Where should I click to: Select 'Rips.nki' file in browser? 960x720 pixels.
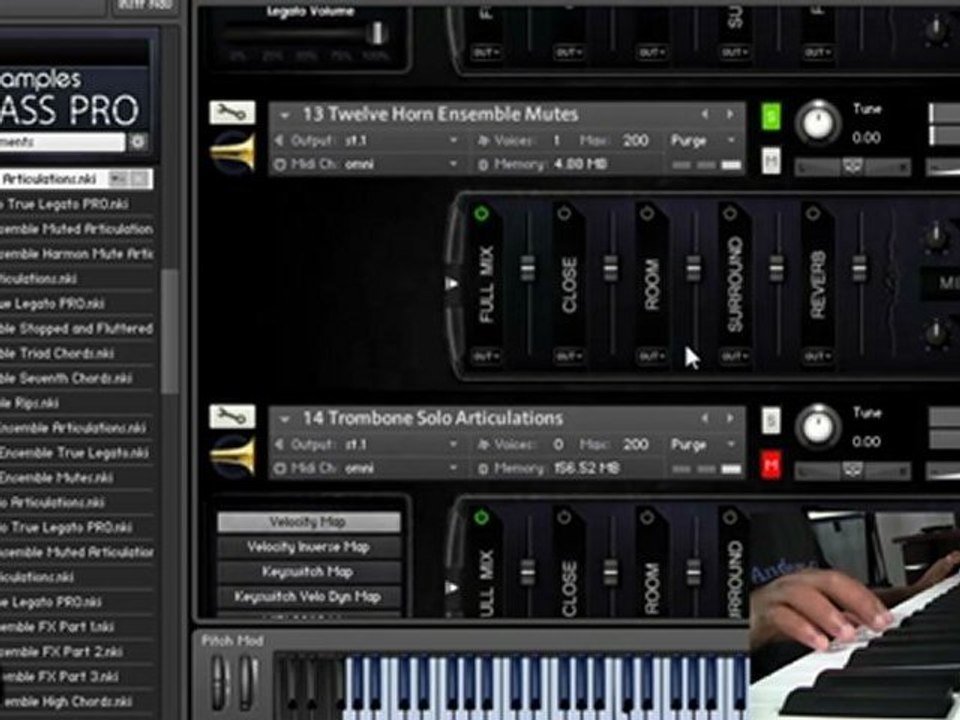pyautogui.click(x=77, y=403)
